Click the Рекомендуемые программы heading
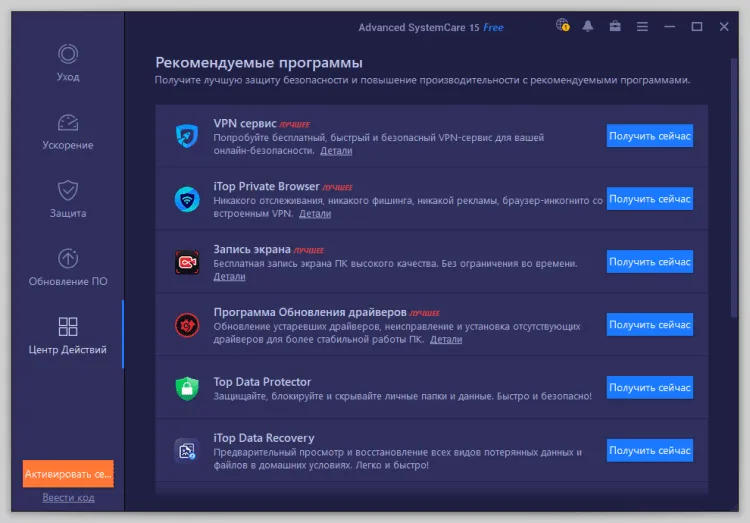The image size is (750, 523). pyautogui.click(x=259, y=63)
